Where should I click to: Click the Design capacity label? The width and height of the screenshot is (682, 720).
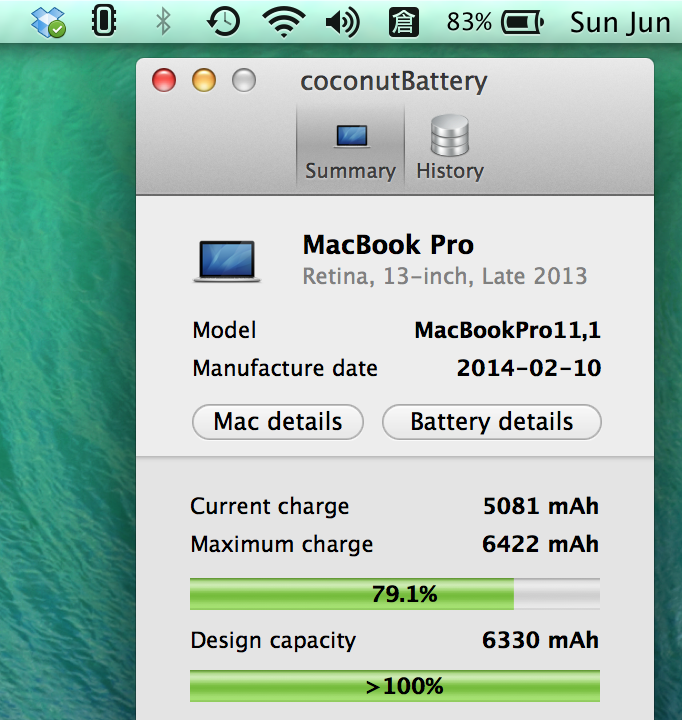(273, 641)
